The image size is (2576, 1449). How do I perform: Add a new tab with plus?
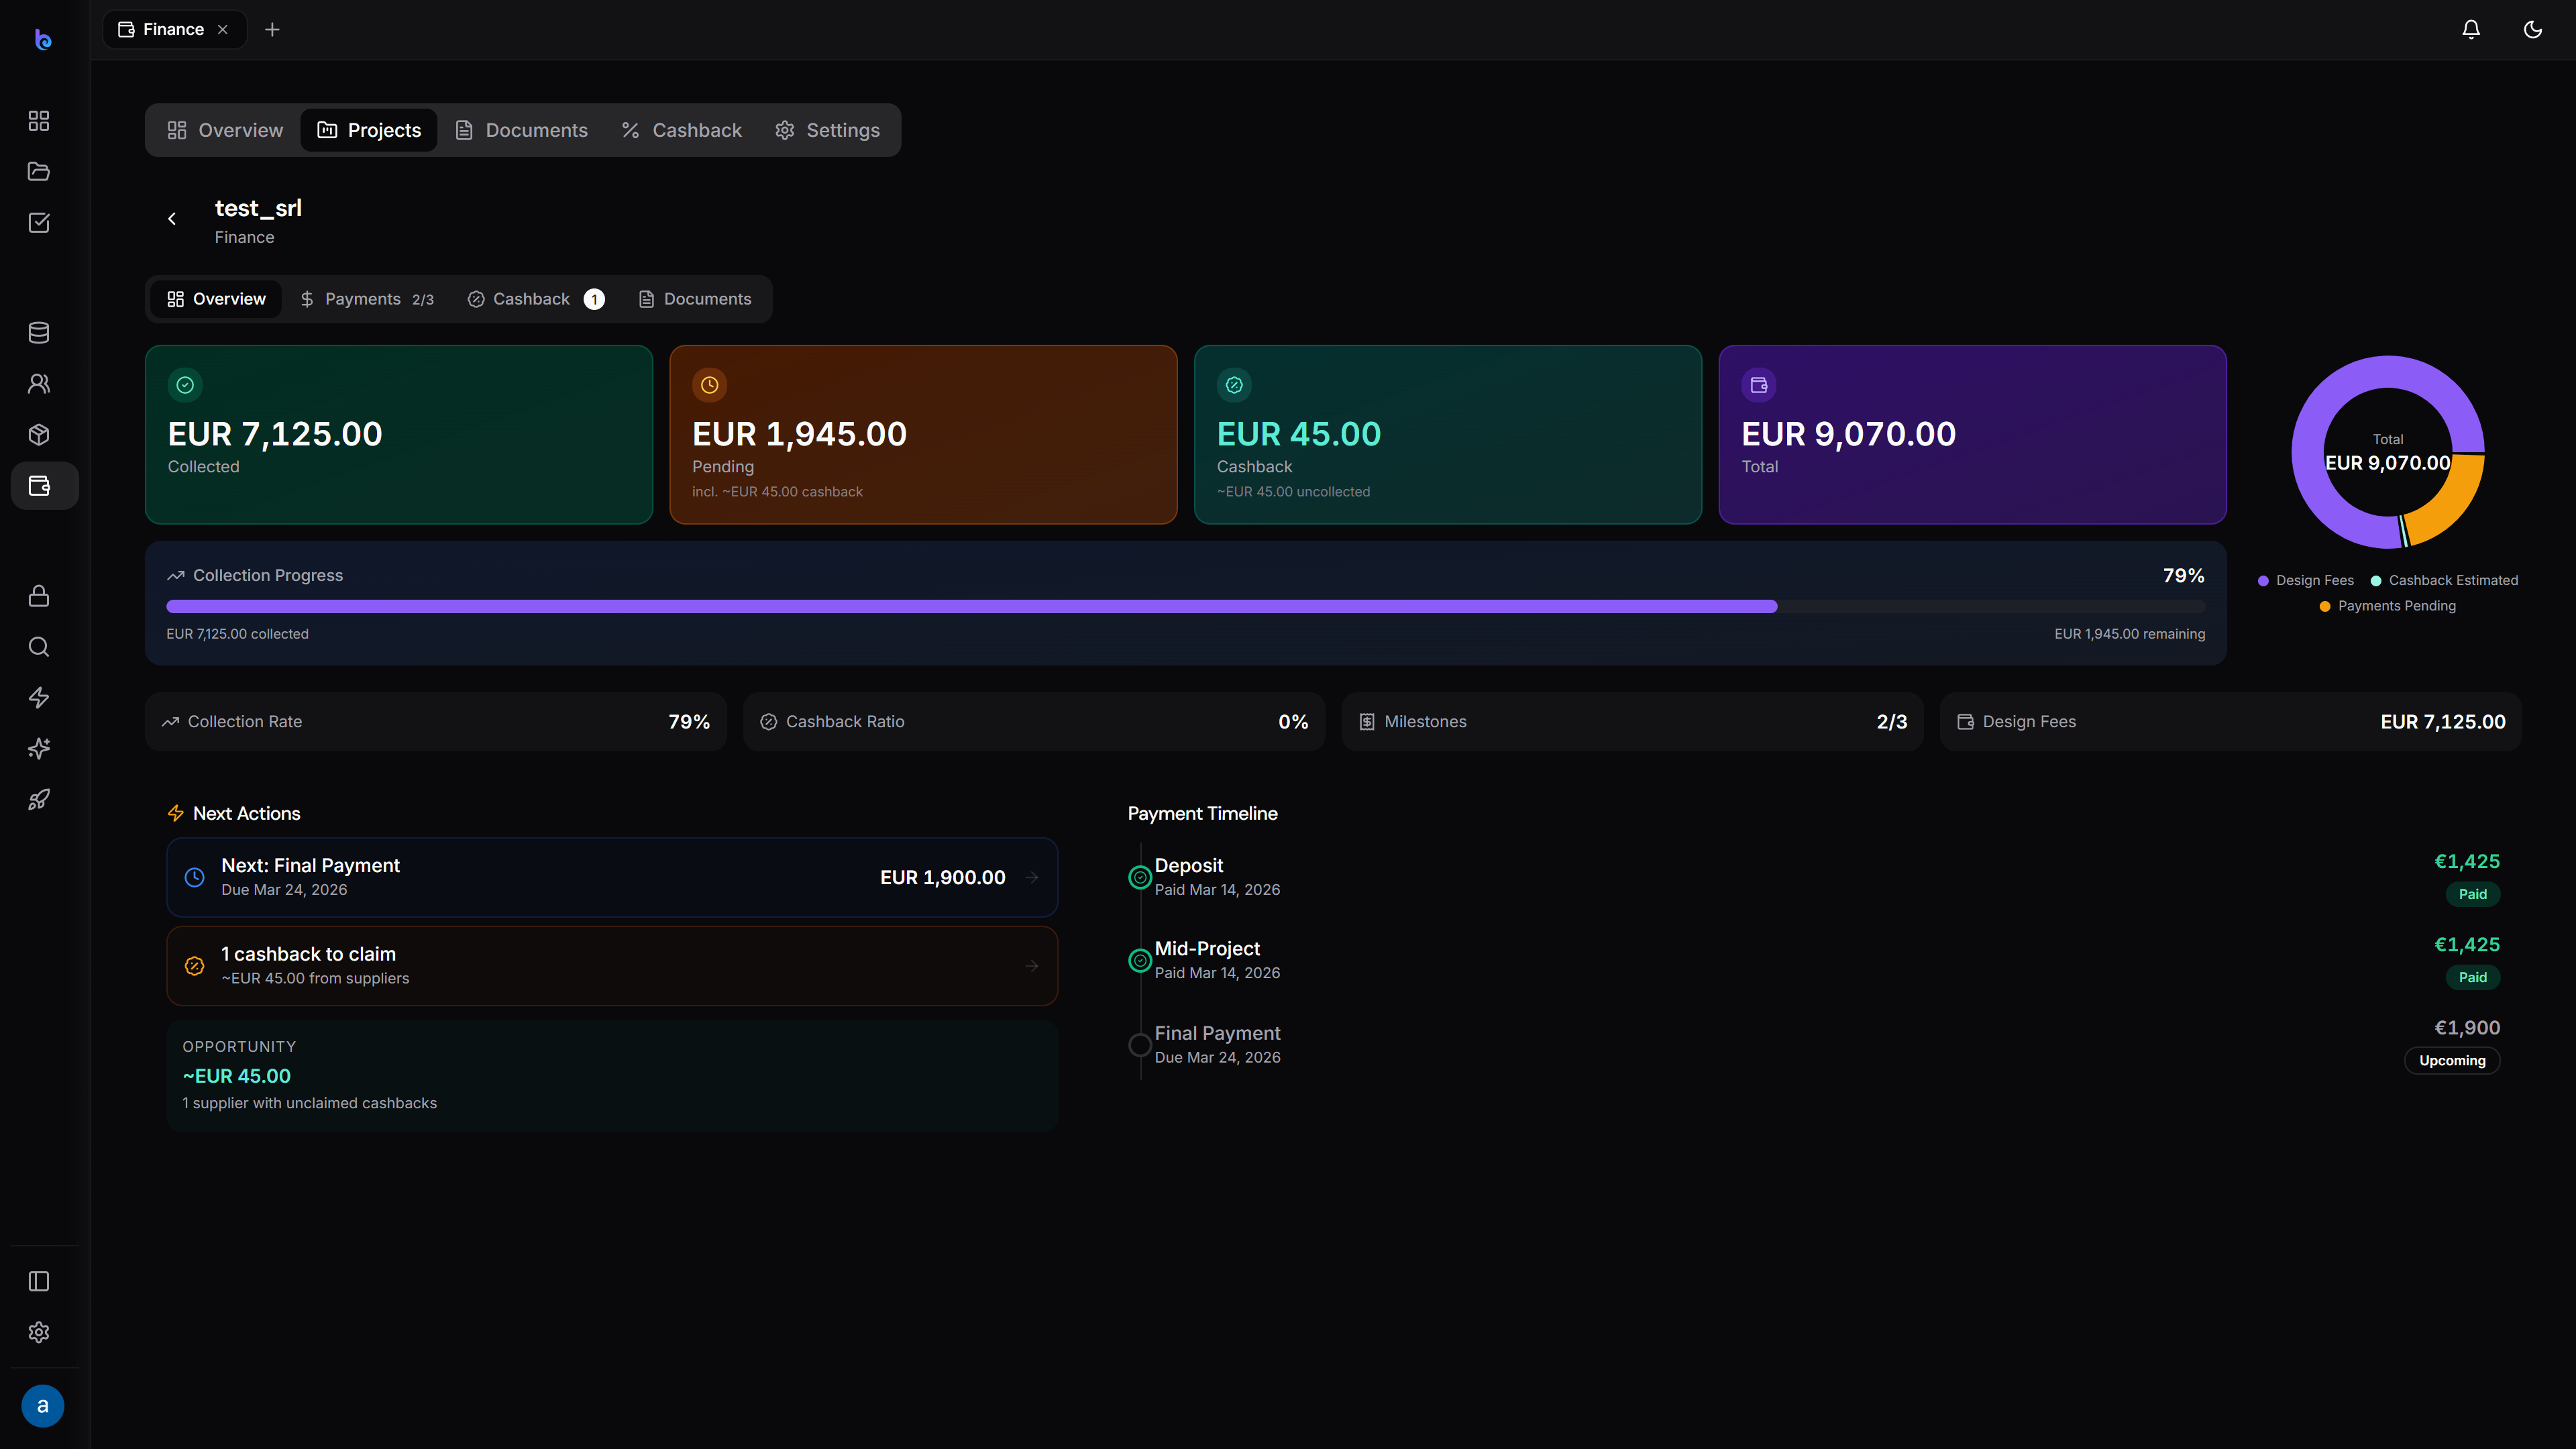[x=272, y=30]
